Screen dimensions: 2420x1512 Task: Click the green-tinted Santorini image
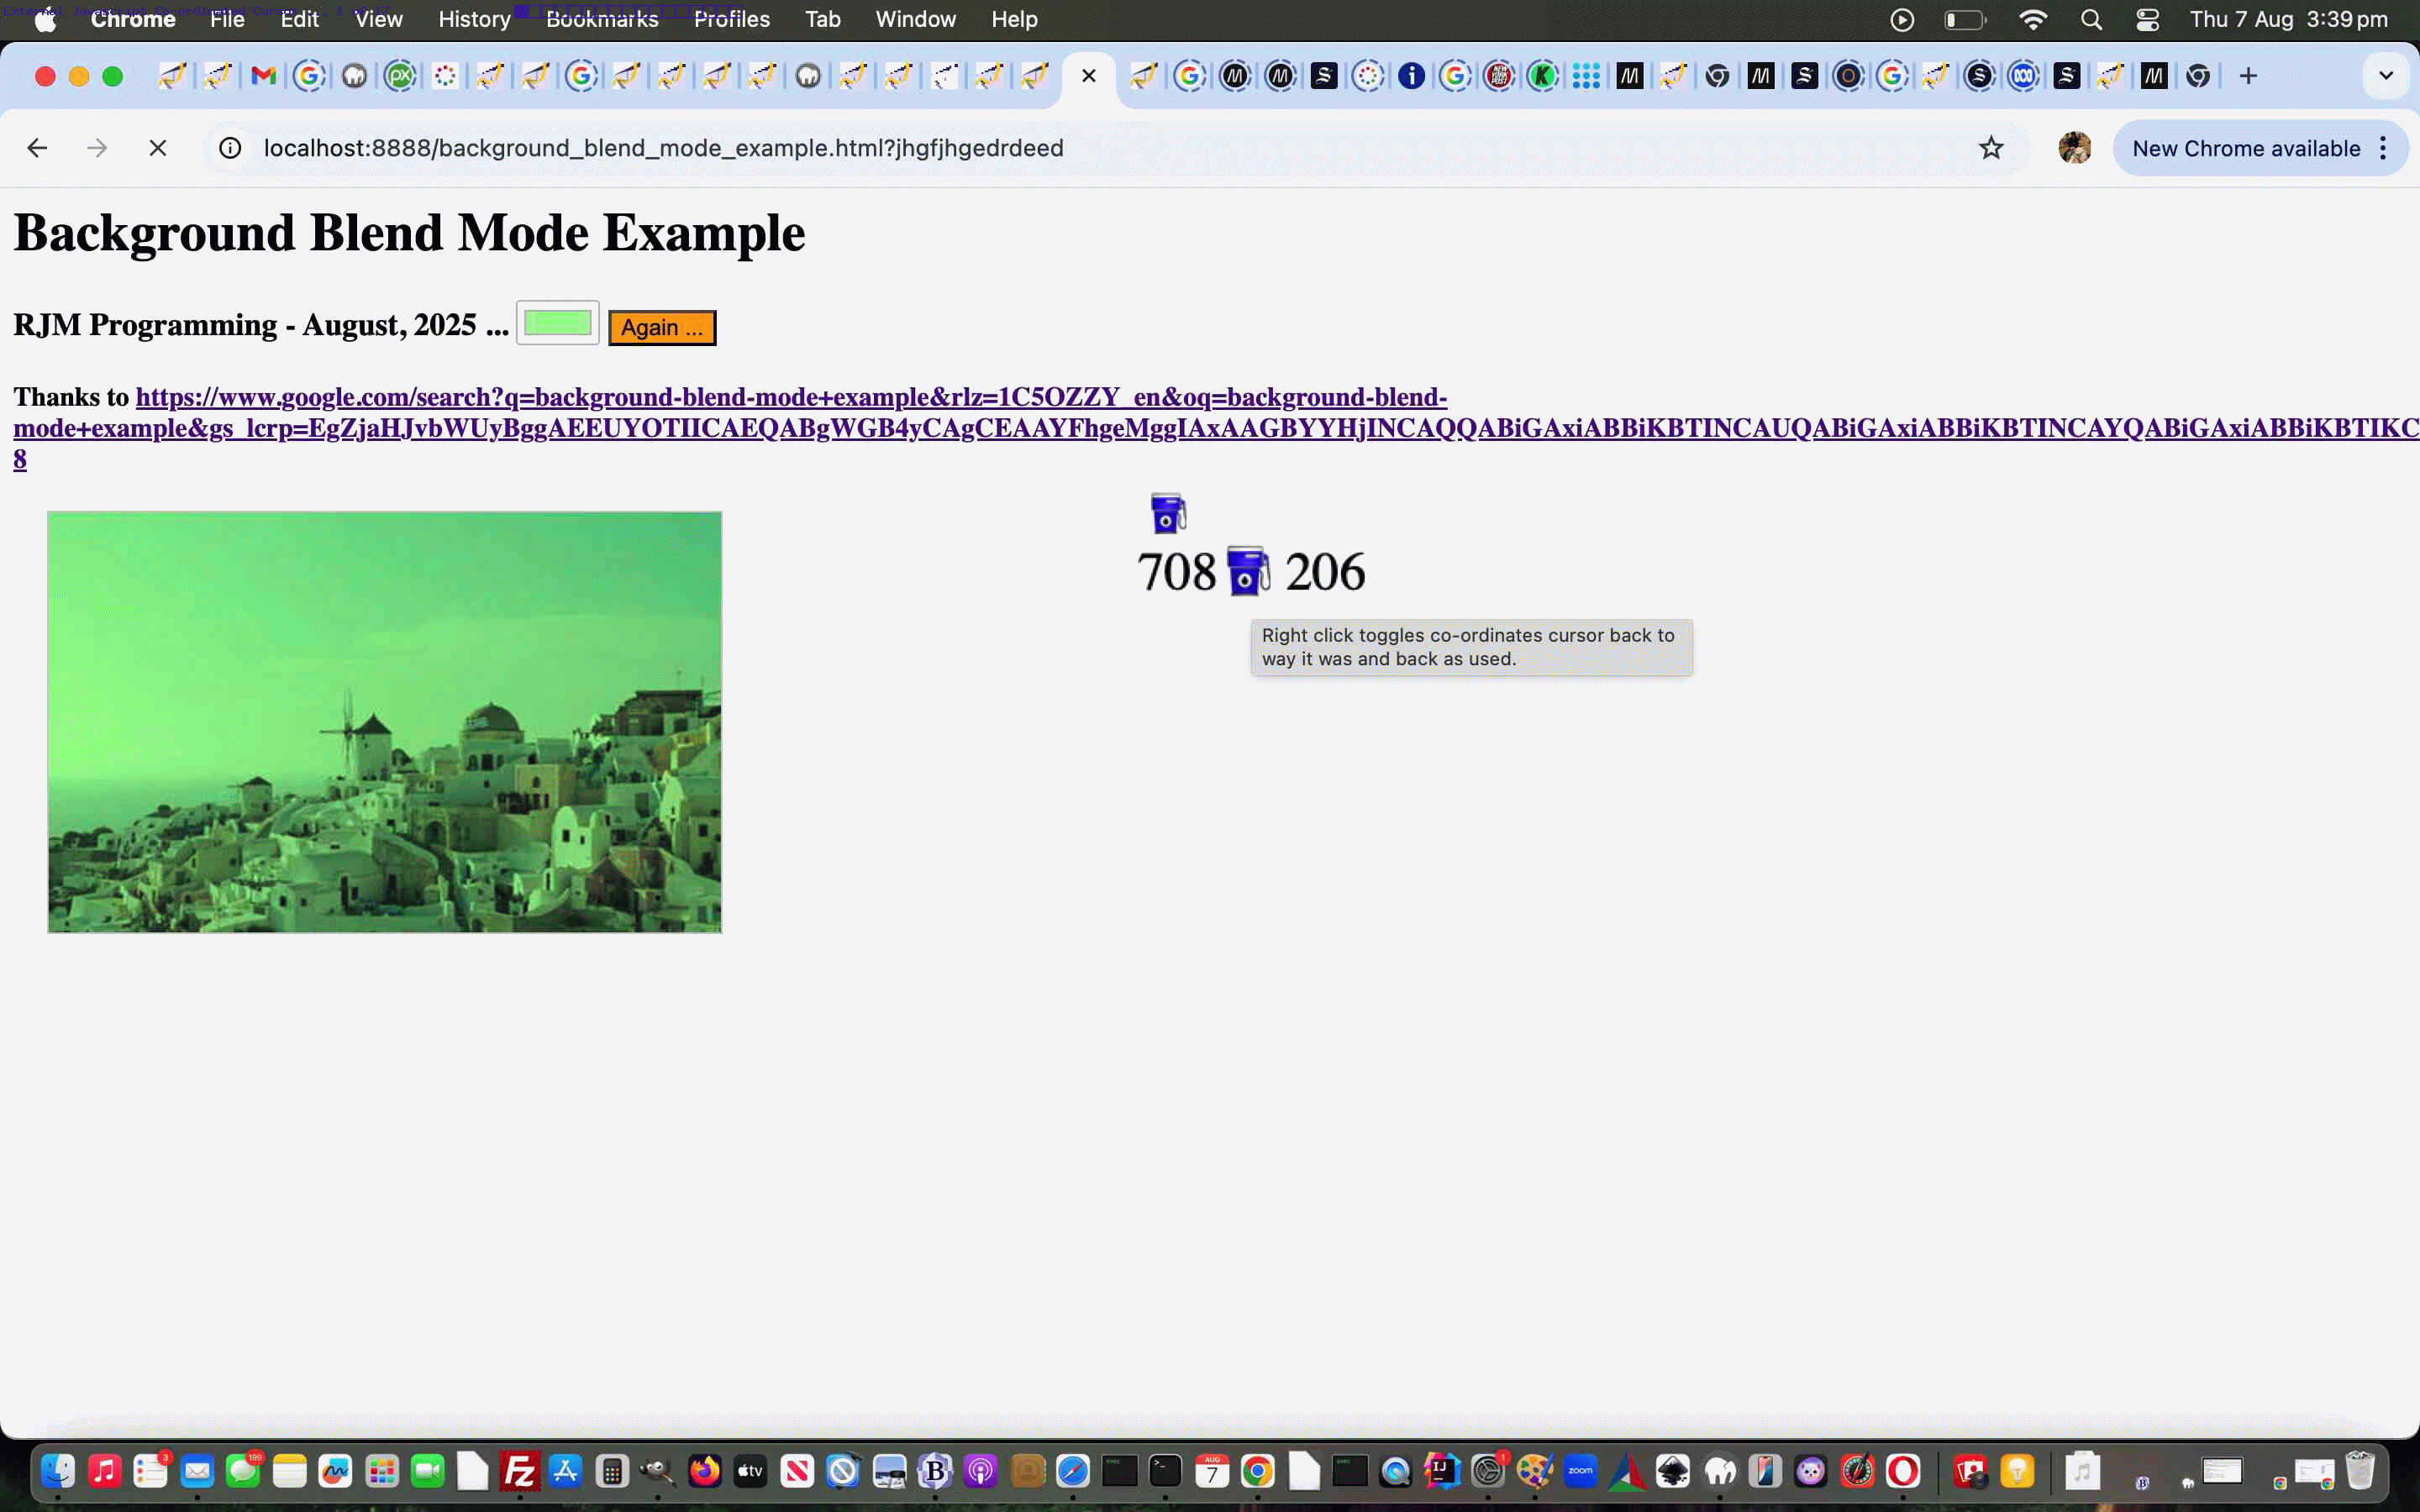(x=384, y=722)
